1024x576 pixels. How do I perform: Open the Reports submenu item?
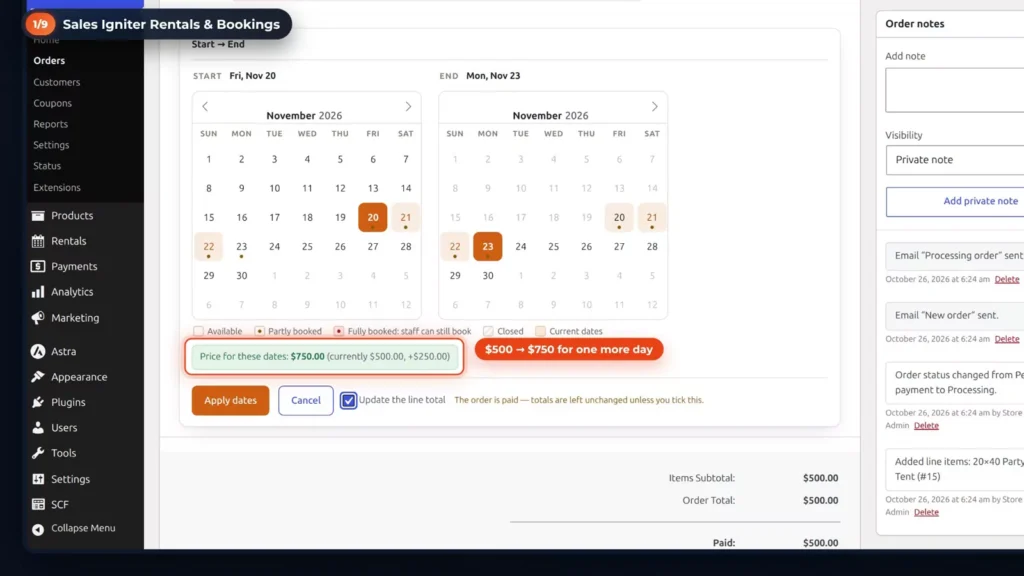click(50, 124)
